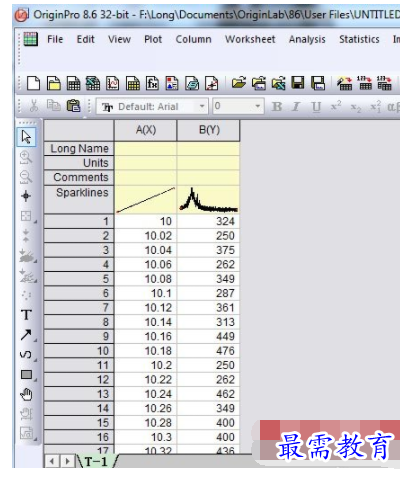Image resolution: width=400 pixels, height=478 pixels.
Task: Click the Import Multiple ASCII icon
Action: [384, 83]
